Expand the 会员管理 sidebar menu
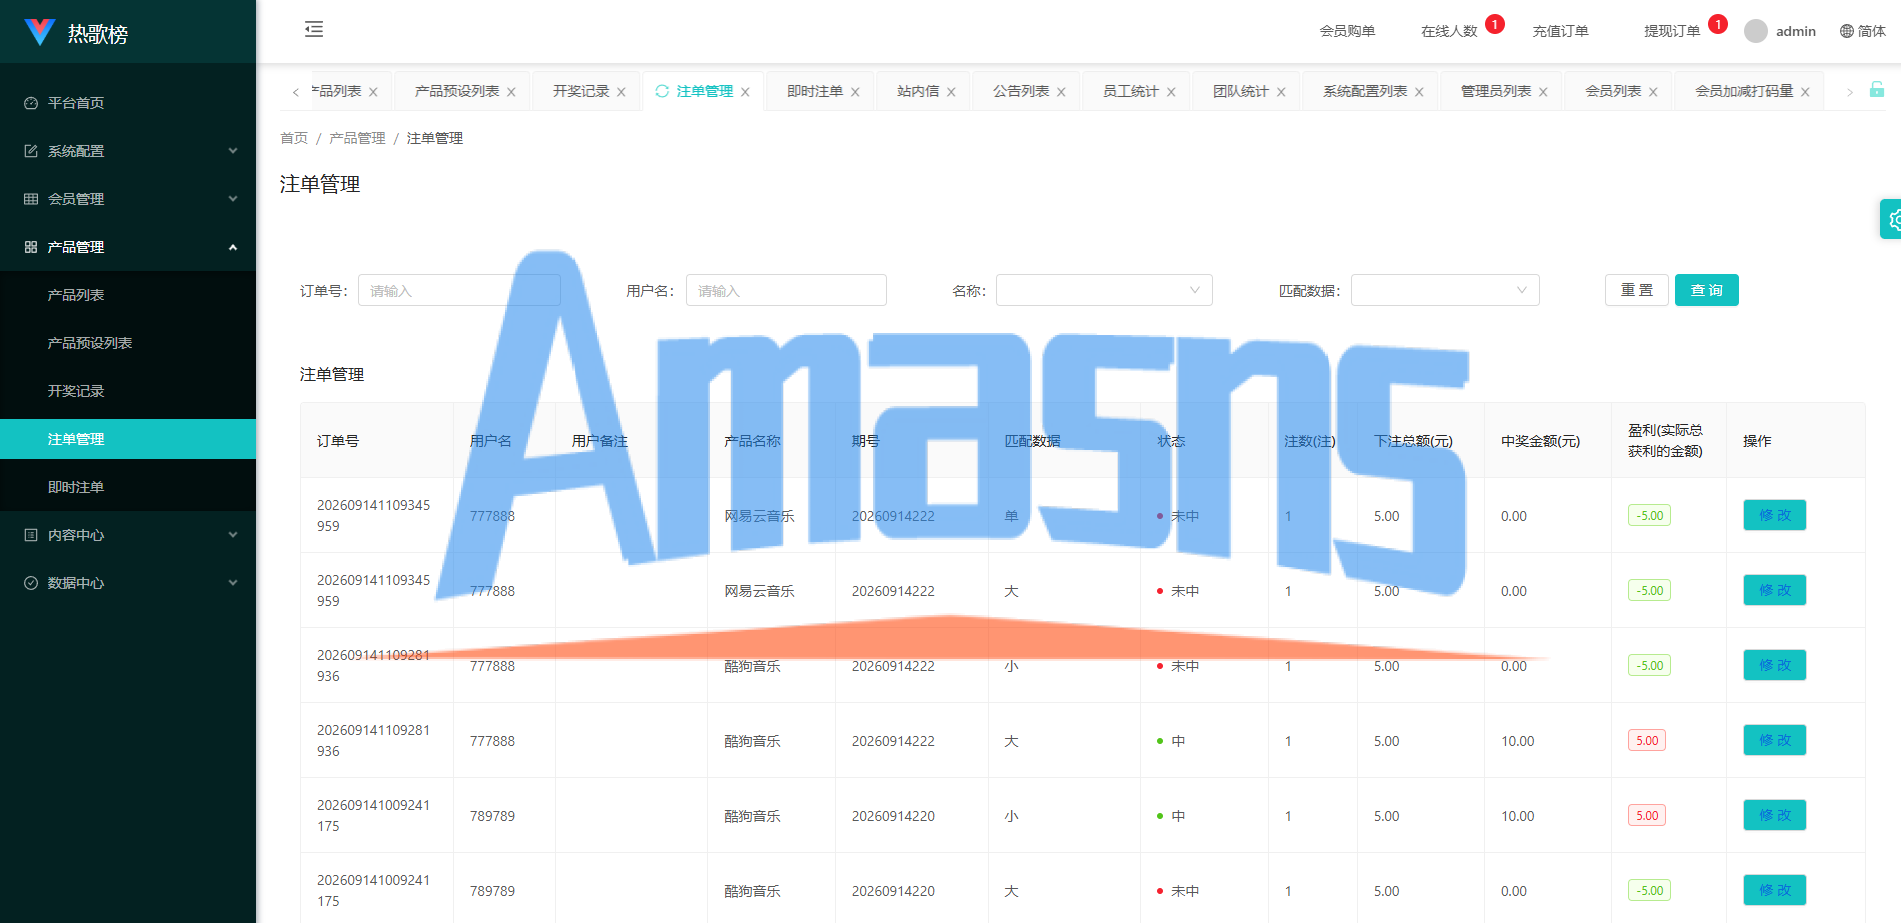The image size is (1901, 923). tap(128, 199)
